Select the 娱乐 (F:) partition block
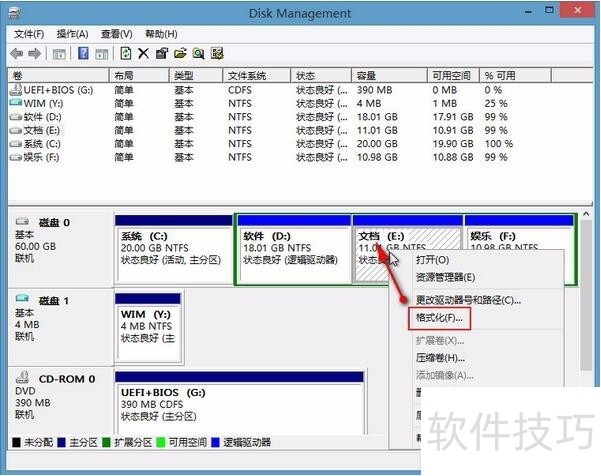Image resolution: width=601 pixels, height=476 pixels. pos(519,233)
